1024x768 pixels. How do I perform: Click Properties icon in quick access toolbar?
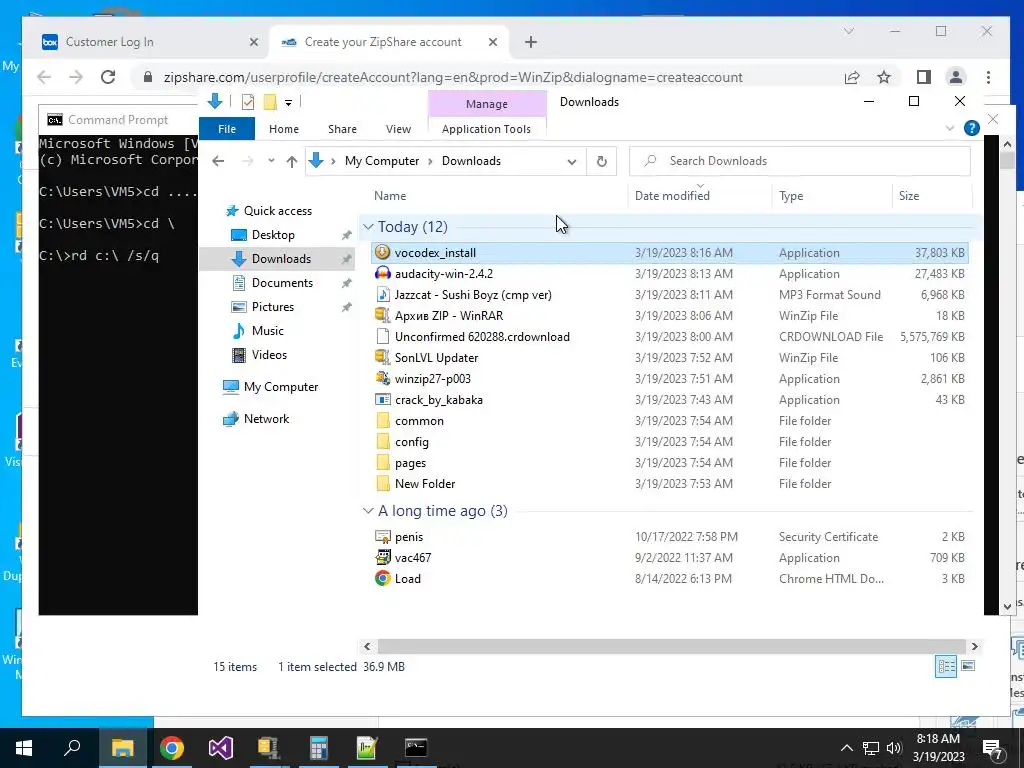(248, 102)
